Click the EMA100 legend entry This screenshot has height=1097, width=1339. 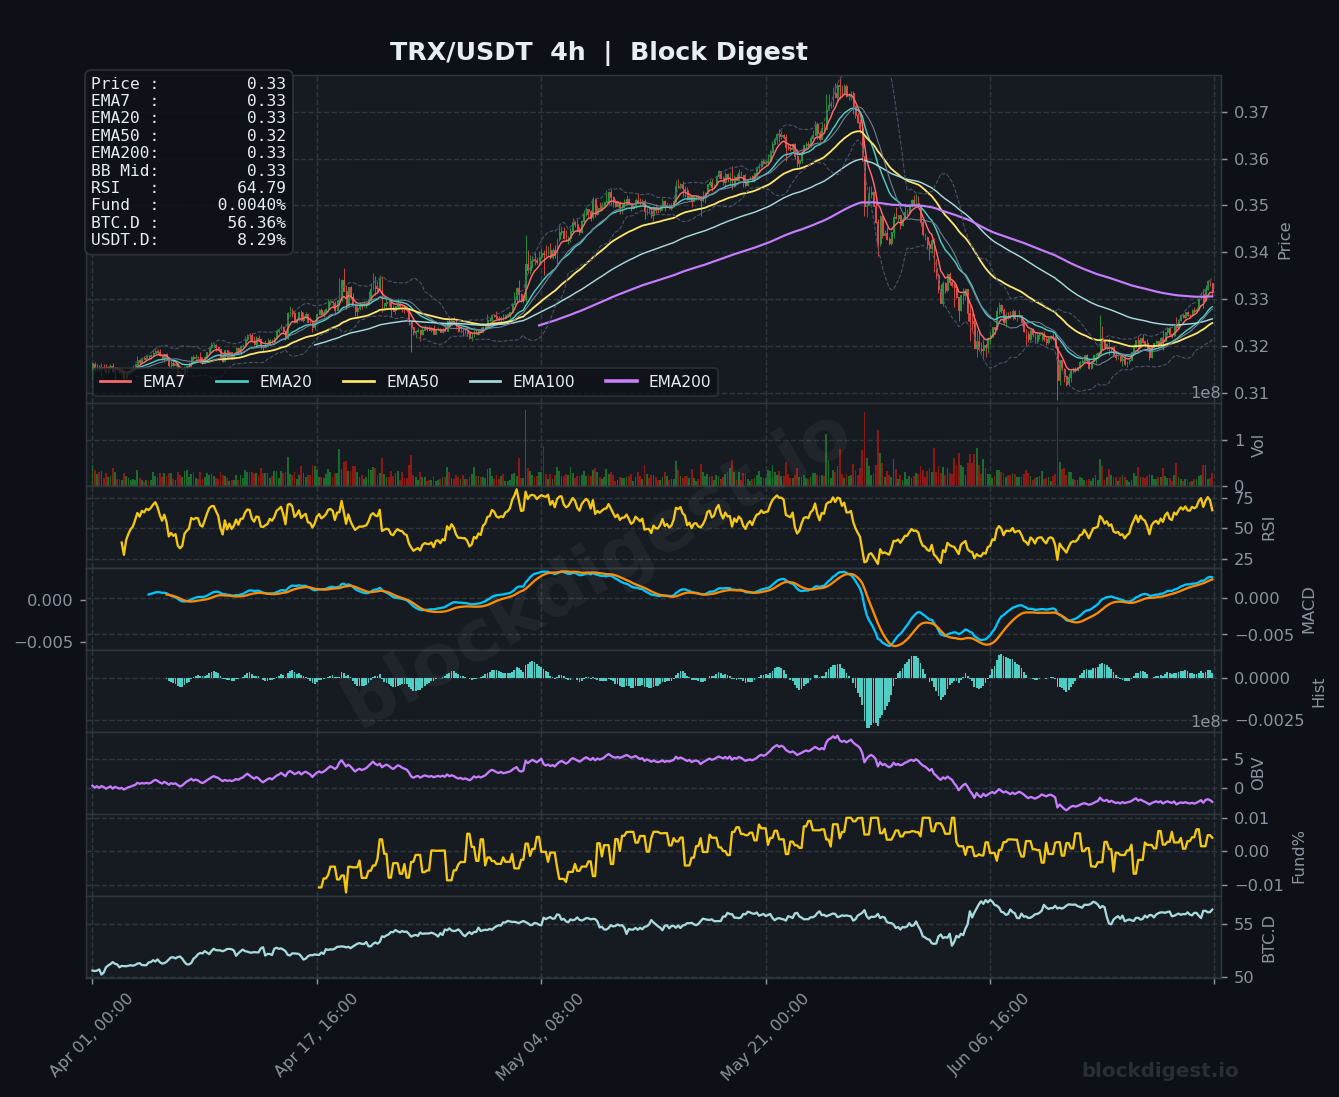click(x=521, y=382)
